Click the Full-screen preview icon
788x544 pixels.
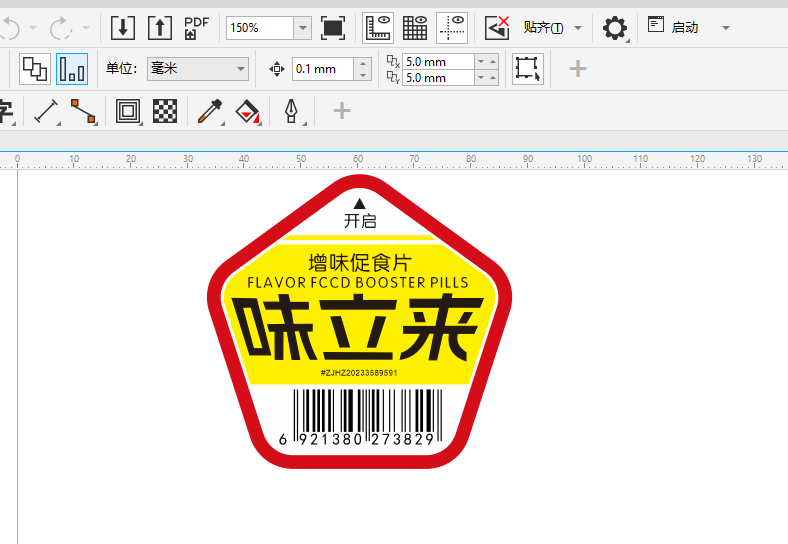(333, 28)
